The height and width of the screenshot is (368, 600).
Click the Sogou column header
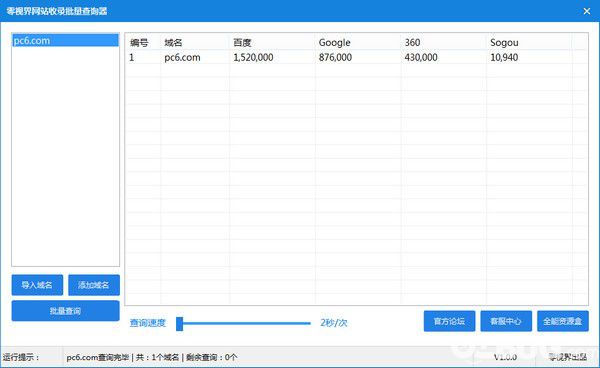point(504,42)
